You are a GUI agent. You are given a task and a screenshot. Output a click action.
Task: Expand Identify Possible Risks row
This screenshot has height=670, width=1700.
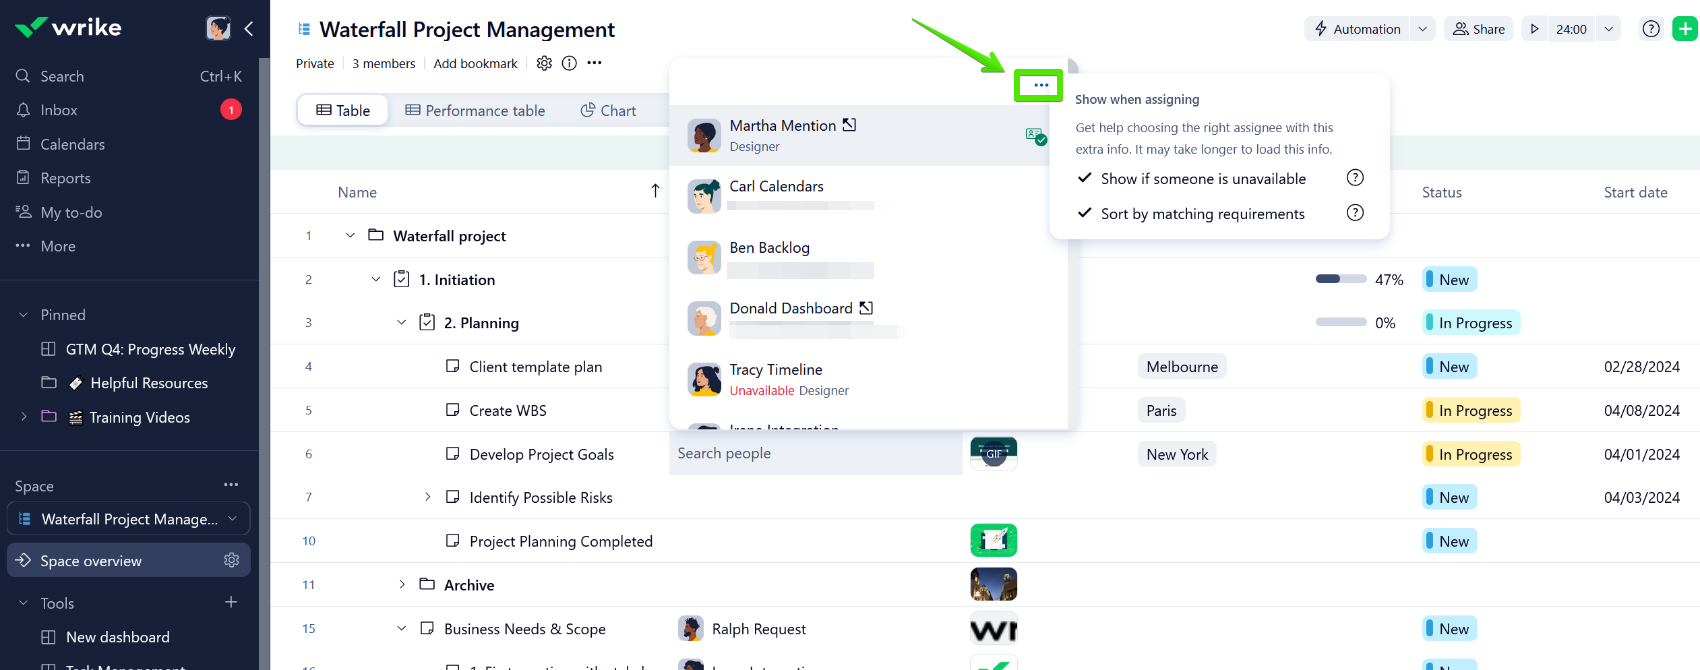427,497
